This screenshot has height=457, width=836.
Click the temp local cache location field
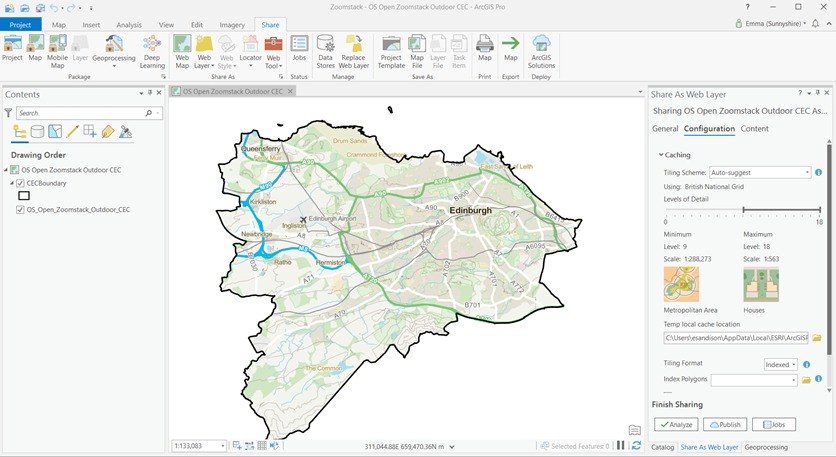click(736, 338)
